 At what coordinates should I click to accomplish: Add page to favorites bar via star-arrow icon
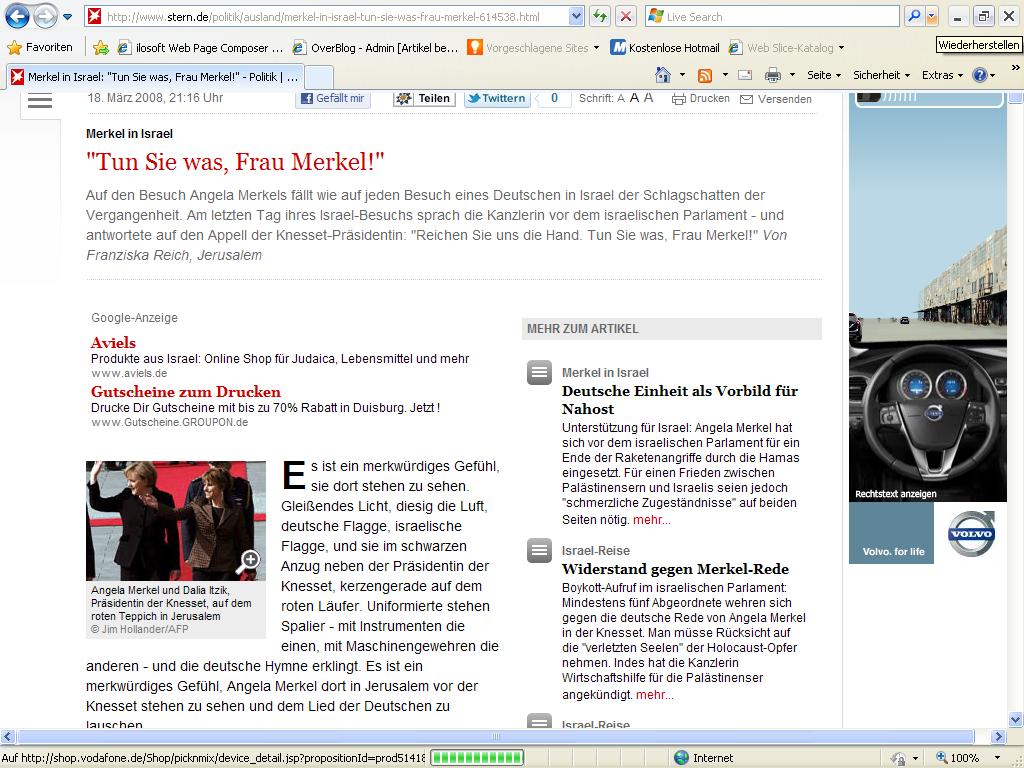[101, 48]
